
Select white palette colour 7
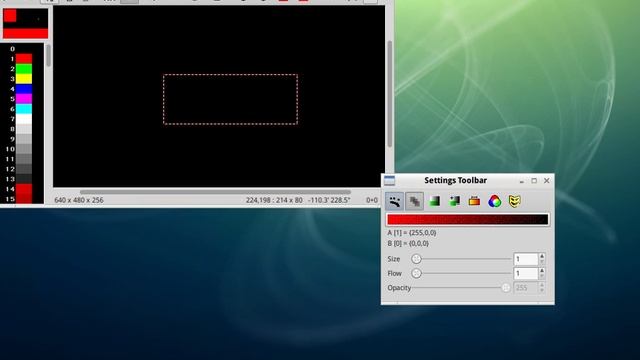click(x=24, y=119)
